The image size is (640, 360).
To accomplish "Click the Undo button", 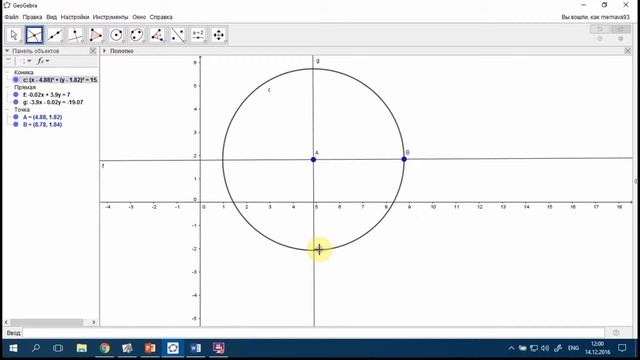I will click(600, 29).
